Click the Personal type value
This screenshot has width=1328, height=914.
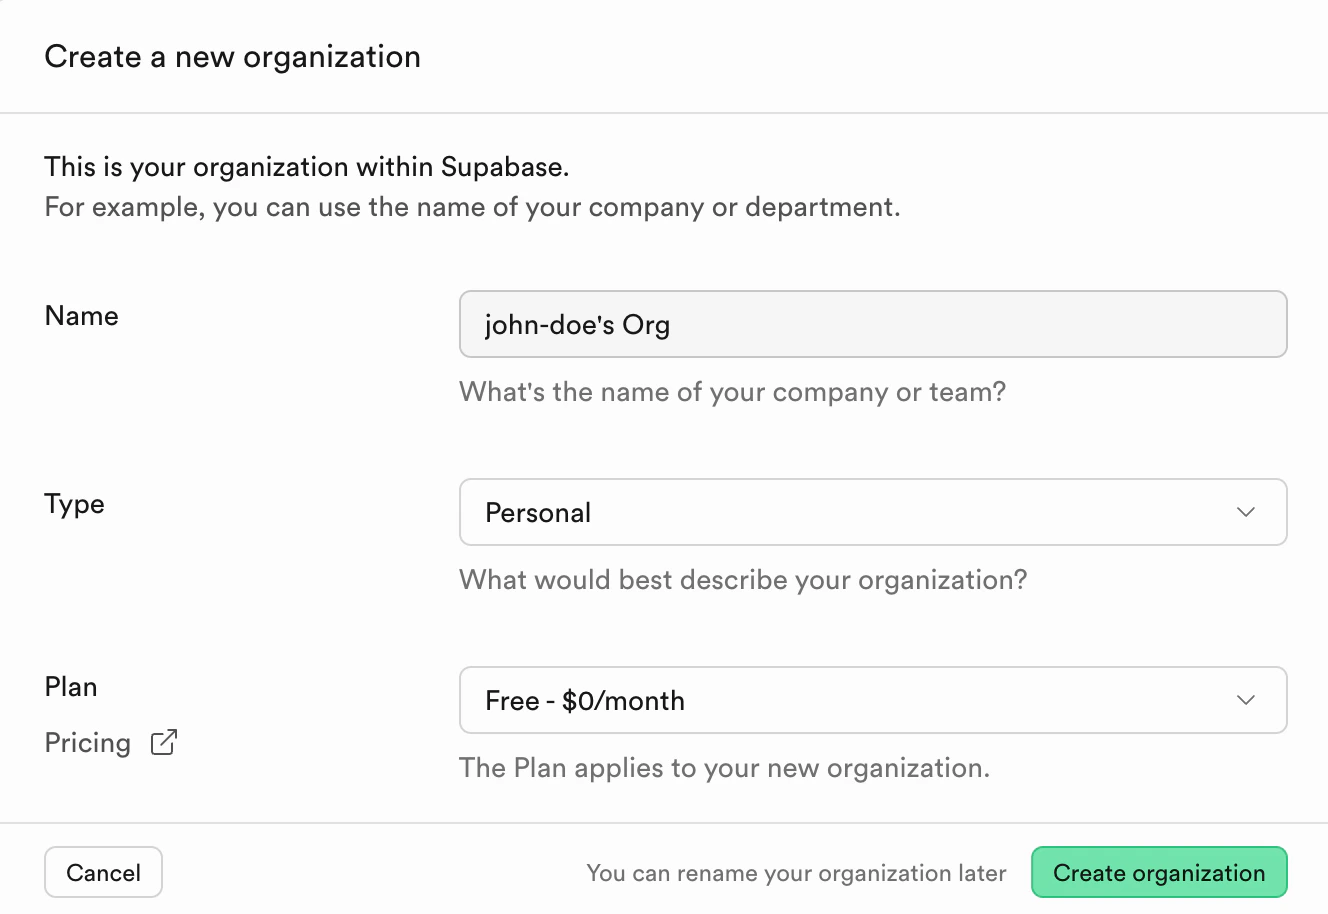[x=538, y=512]
